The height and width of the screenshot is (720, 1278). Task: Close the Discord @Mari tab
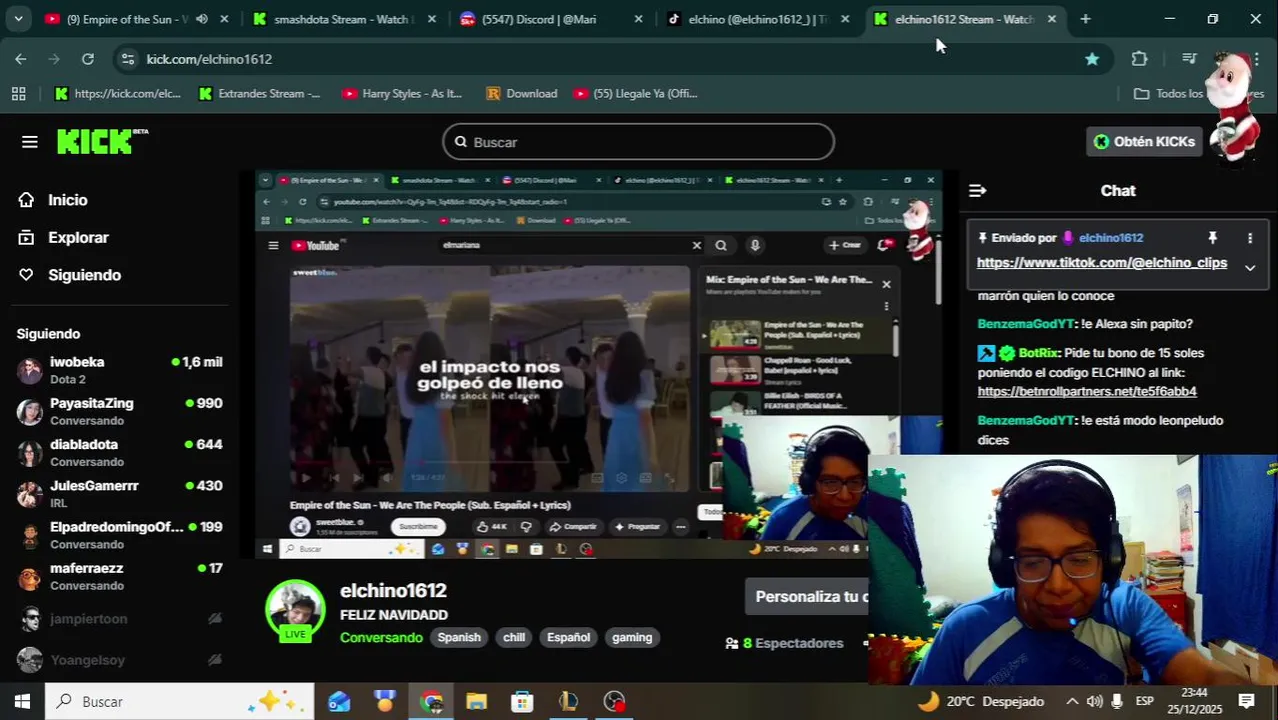[x=638, y=19]
